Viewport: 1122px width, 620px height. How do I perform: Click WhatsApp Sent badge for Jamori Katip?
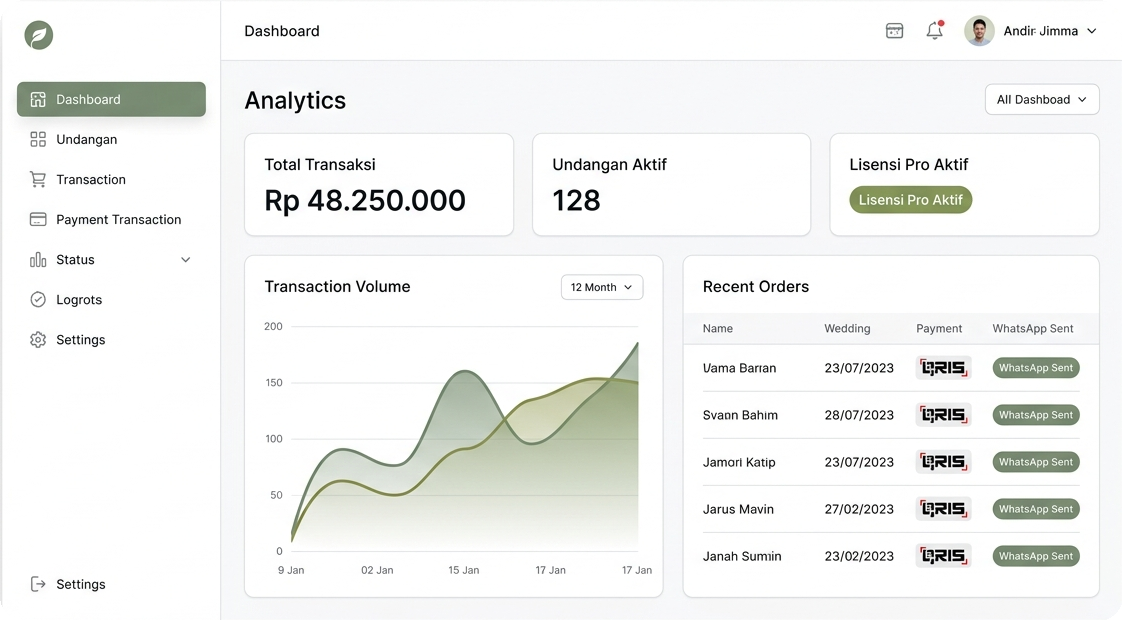(x=1036, y=462)
